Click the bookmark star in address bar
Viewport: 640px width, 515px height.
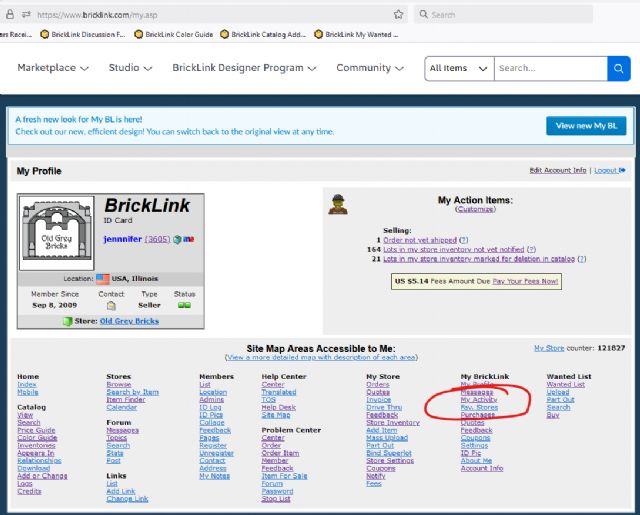[399, 15]
